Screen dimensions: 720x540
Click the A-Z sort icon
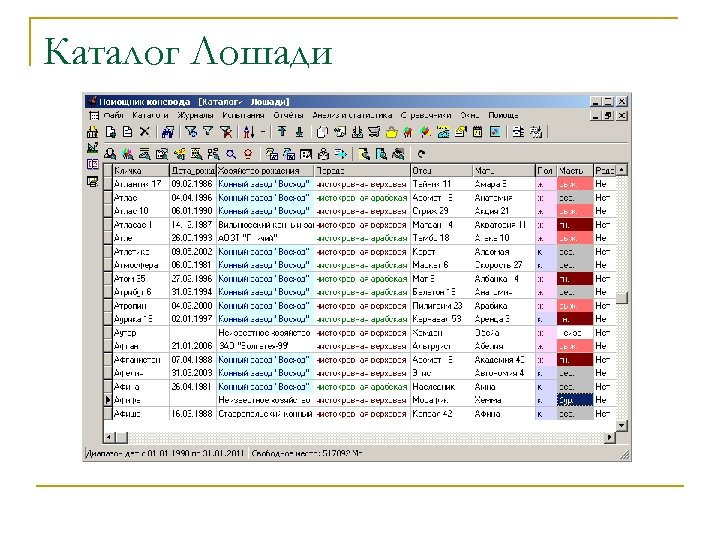point(248,132)
